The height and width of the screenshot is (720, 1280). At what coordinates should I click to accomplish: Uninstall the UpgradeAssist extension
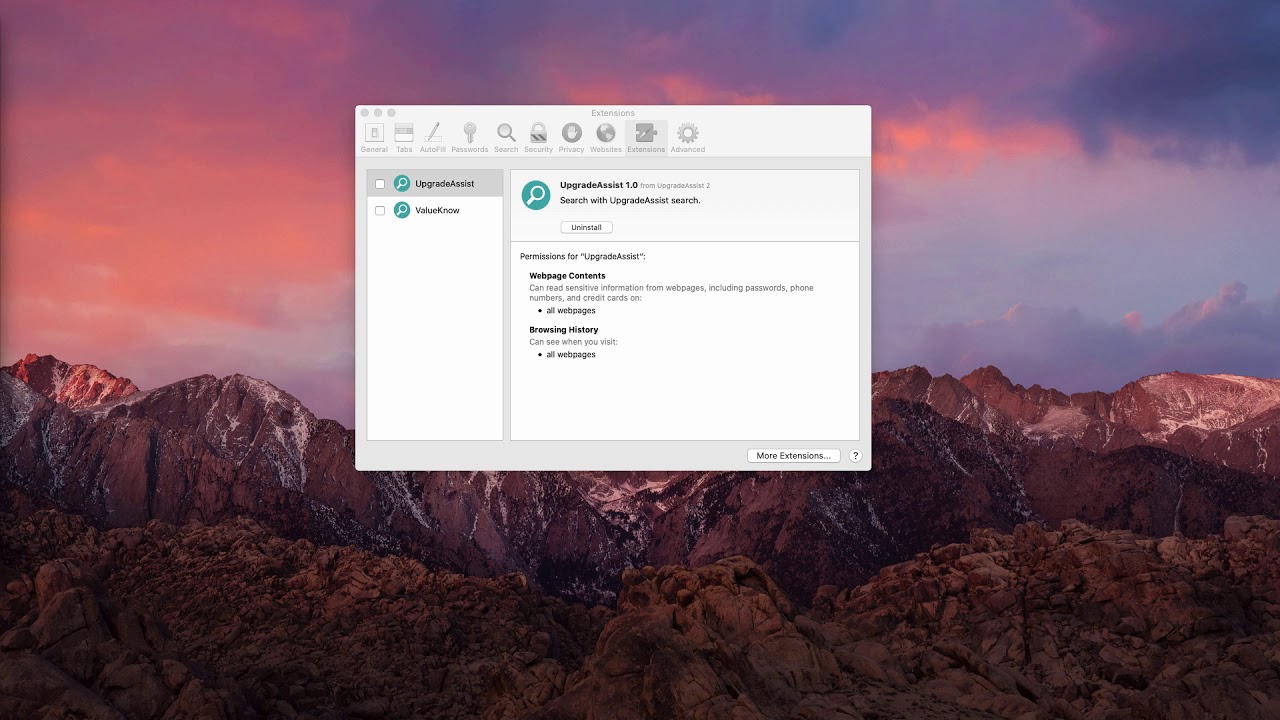[x=587, y=227]
